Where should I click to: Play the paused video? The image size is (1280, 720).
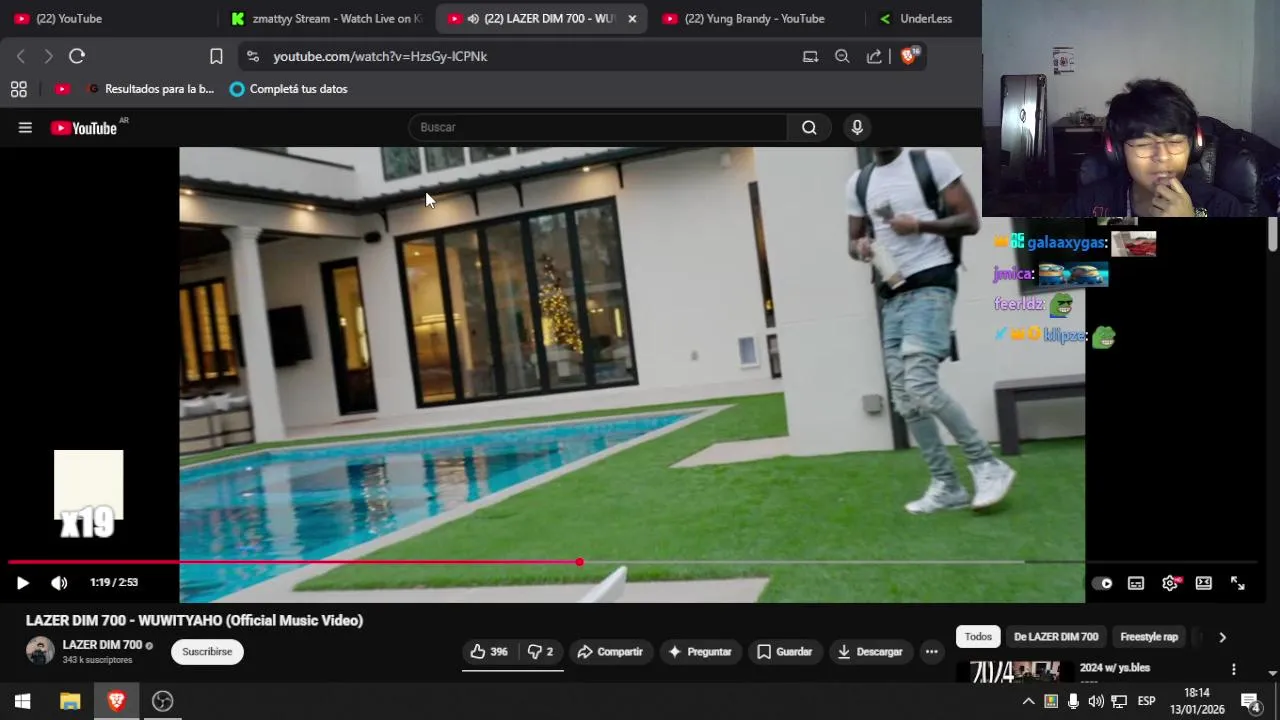pos(22,583)
